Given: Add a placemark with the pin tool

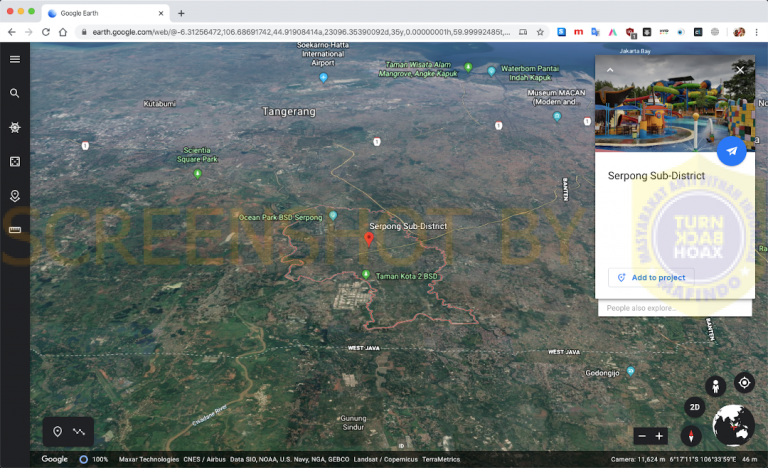Looking at the screenshot, I should [57, 432].
